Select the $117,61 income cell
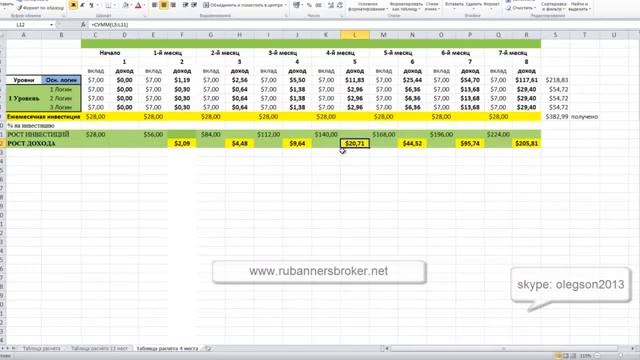This screenshot has height=360, width=640. click(x=527, y=80)
